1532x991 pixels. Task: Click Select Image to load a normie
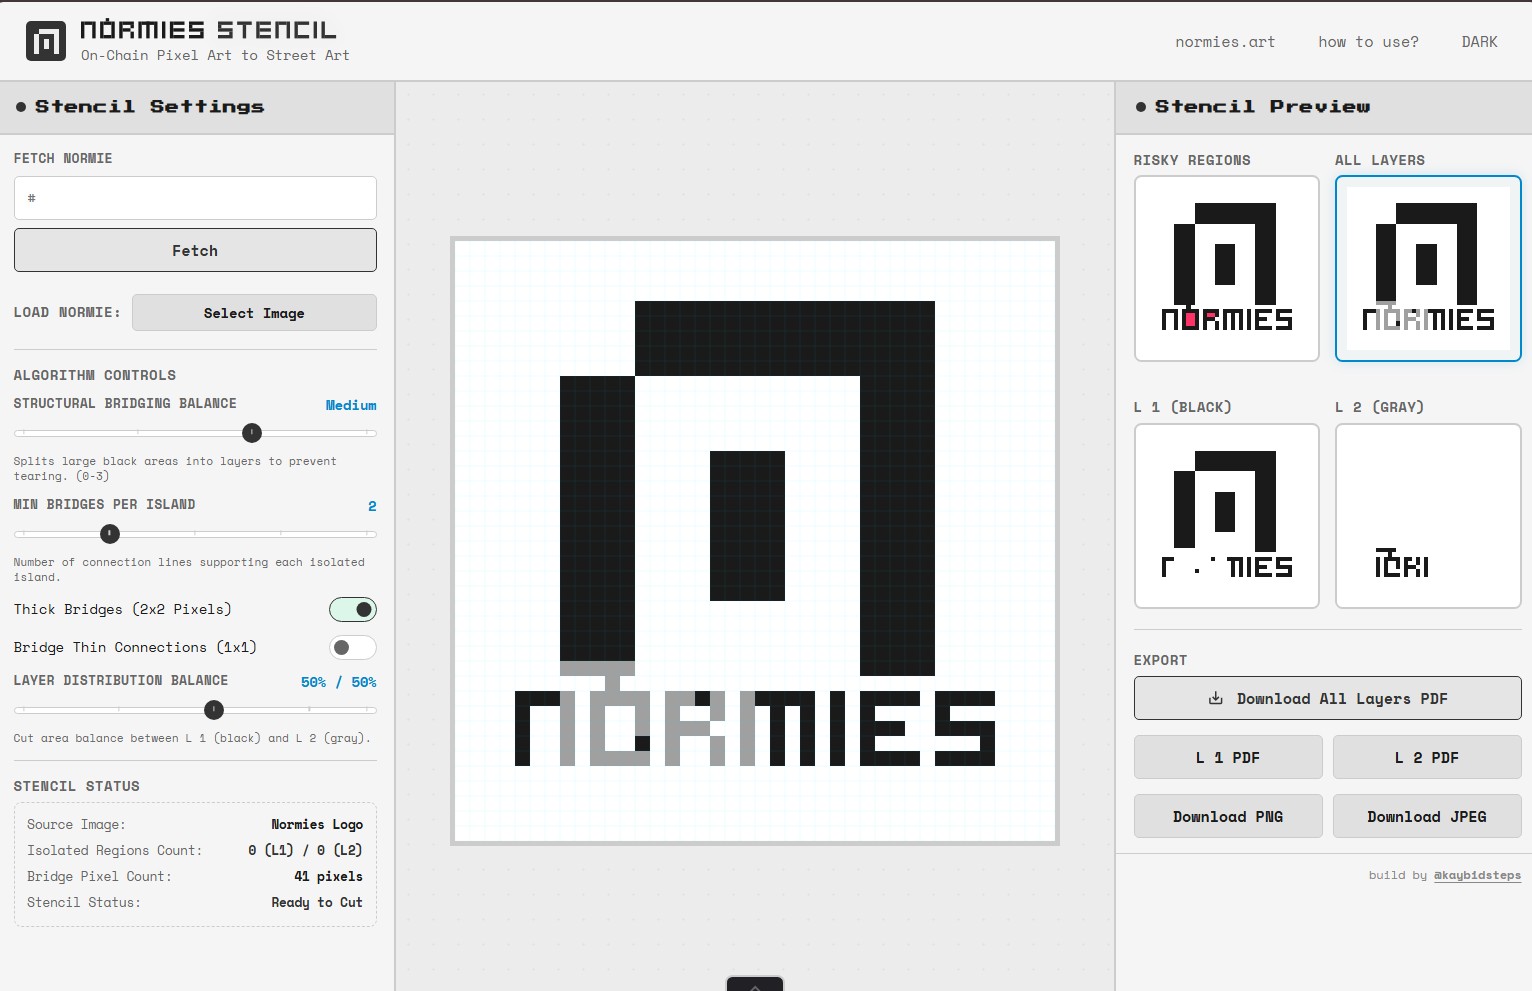(254, 313)
